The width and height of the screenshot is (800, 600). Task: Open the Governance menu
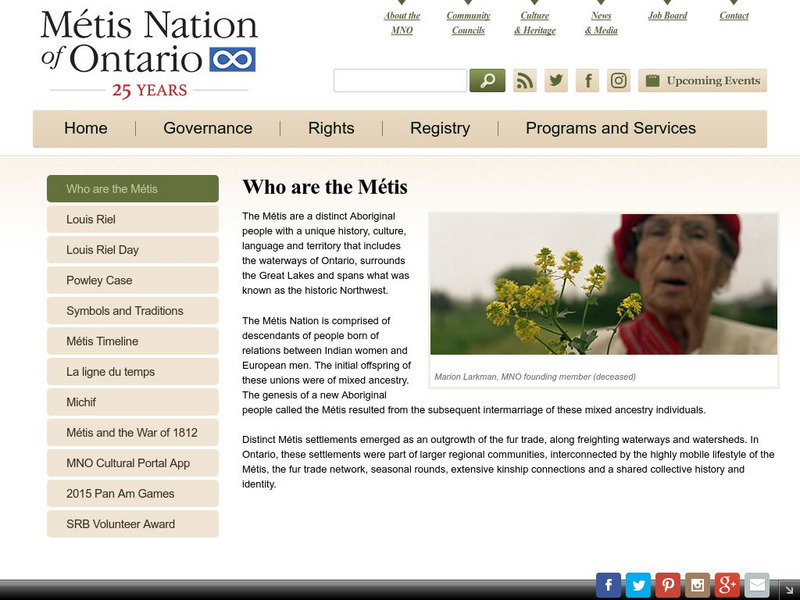pos(206,128)
